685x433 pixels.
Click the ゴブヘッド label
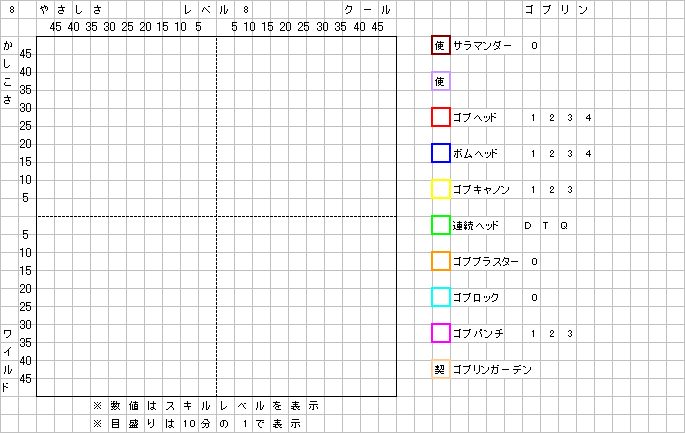coord(475,118)
